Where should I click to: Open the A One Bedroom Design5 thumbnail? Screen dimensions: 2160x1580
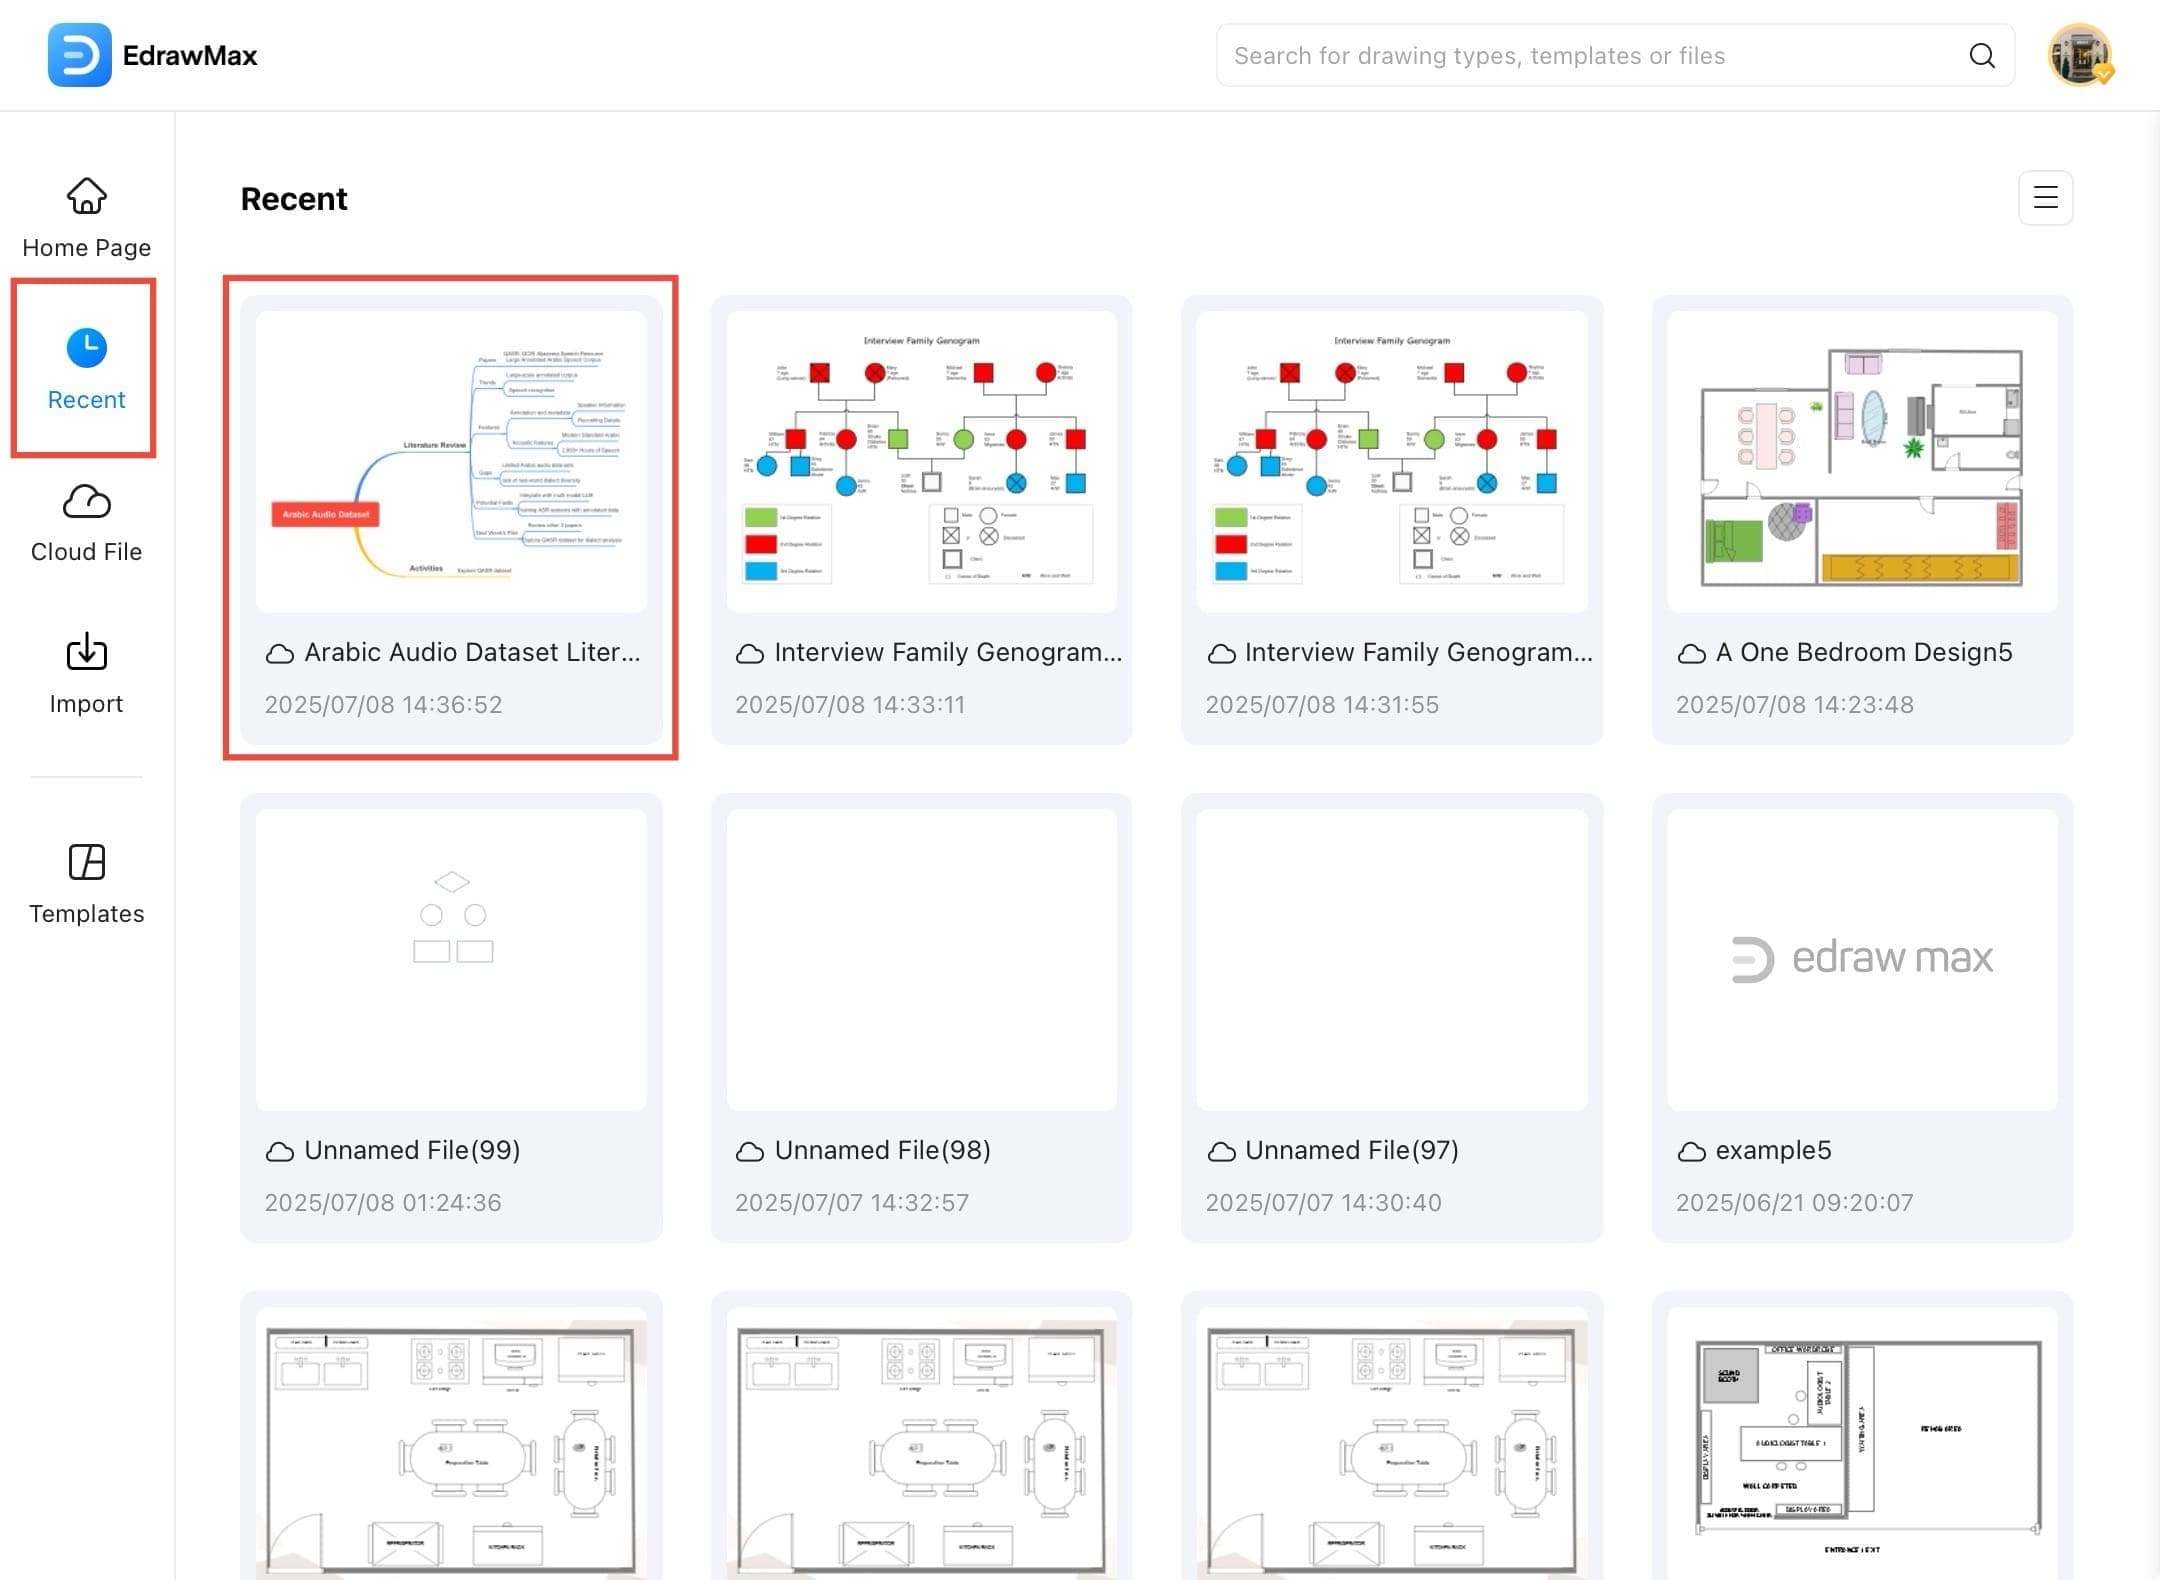[x=1862, y=461]
